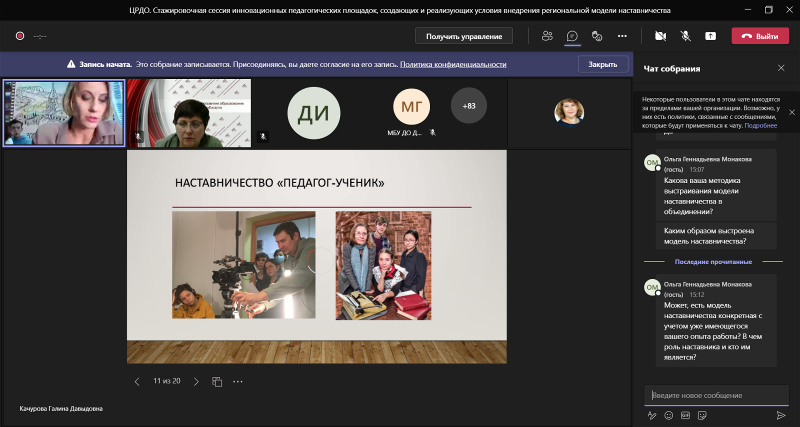Click the Выйти button to leave

(x=760, y=35)
